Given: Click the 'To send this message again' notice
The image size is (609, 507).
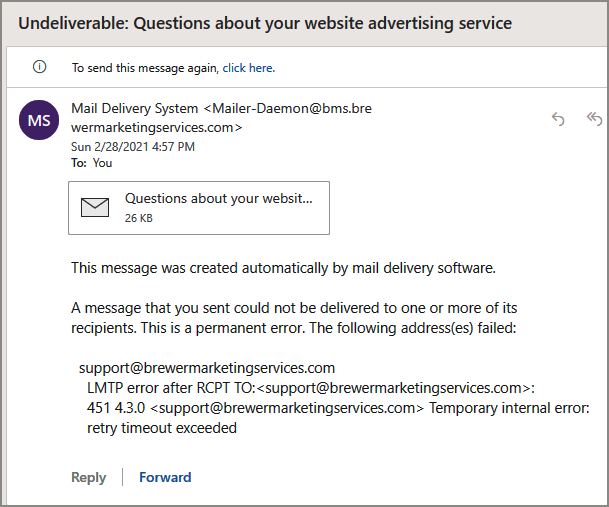Looking at the screenshot, I should point(173,68).
